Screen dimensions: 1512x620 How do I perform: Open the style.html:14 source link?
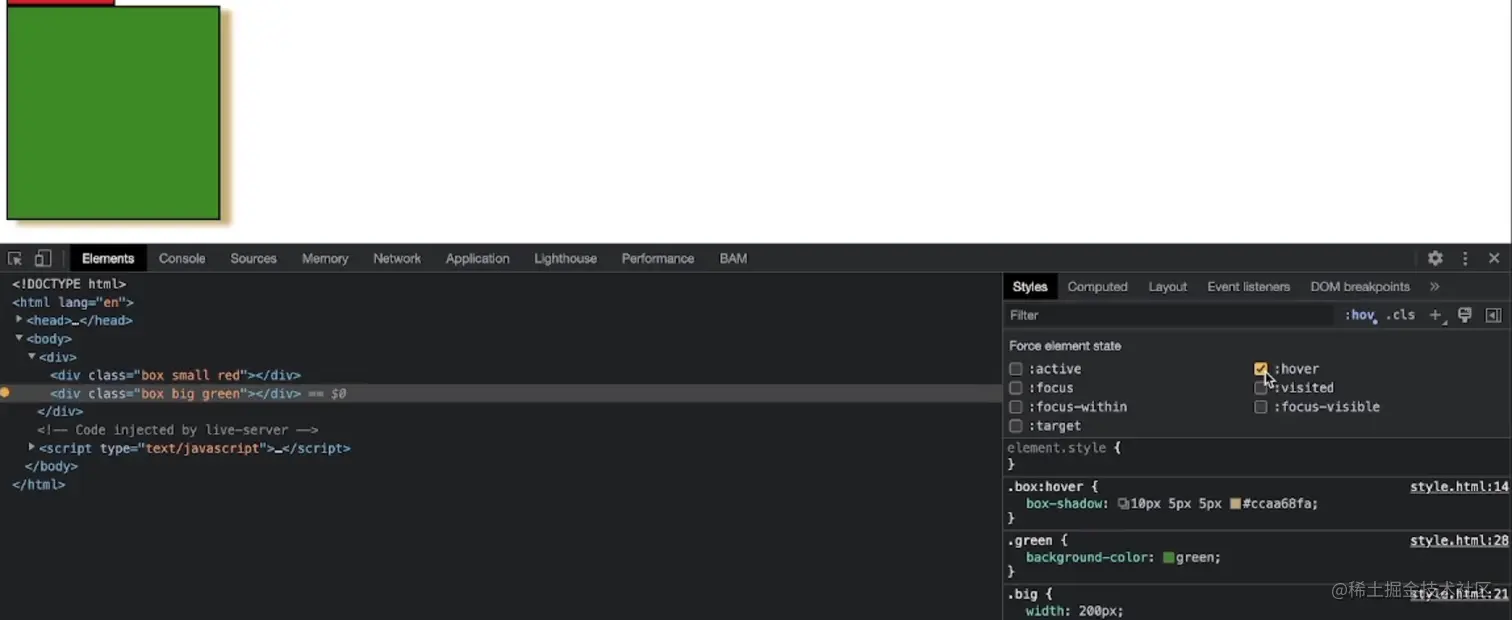(x=1459, y=487)
